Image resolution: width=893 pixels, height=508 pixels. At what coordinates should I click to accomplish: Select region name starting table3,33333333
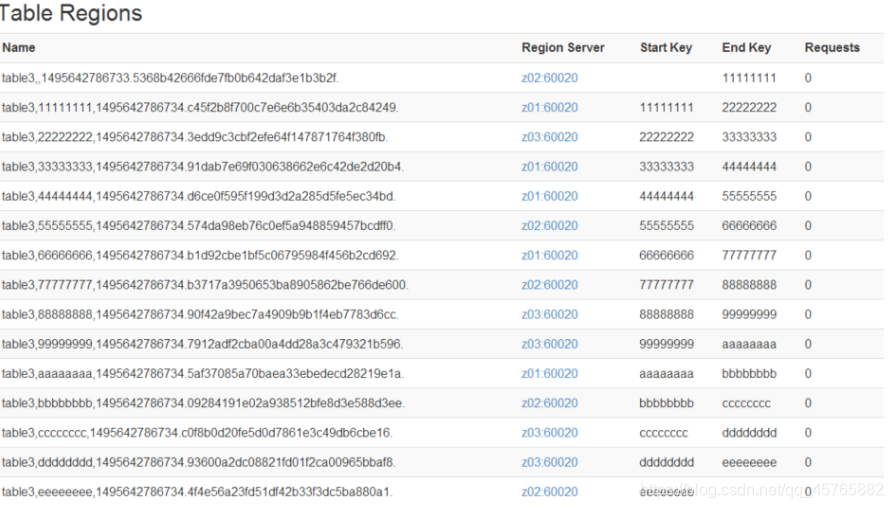coord(202,167)
